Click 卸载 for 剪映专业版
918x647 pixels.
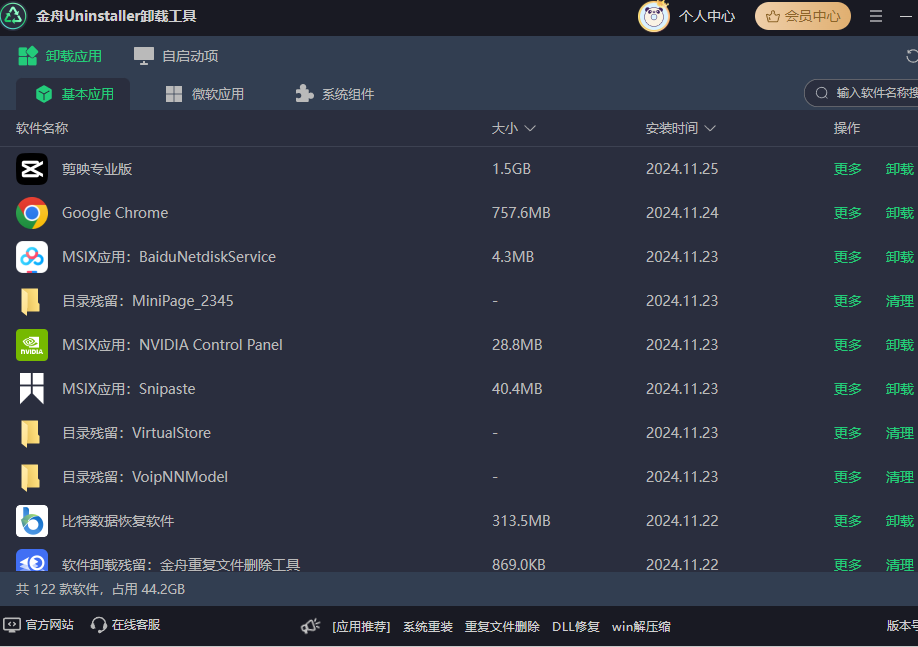pos(899,169)
